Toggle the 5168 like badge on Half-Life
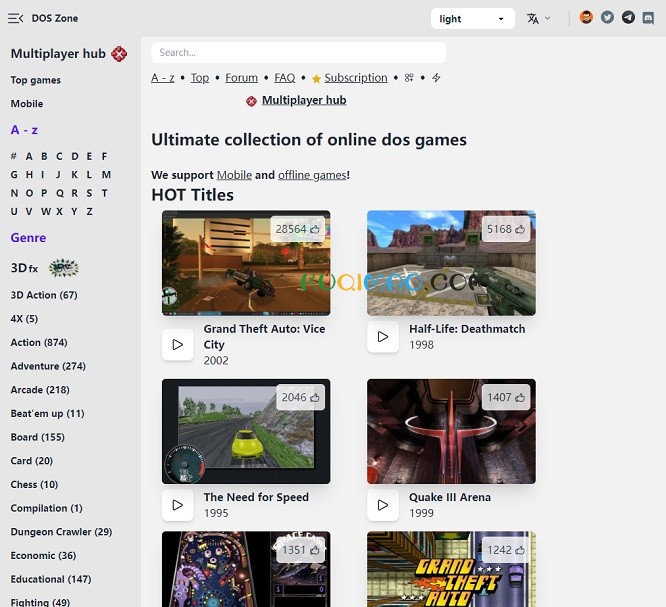The width and height of the screenshot is (666, 607). pyautogui.click(x=505, y=229)
